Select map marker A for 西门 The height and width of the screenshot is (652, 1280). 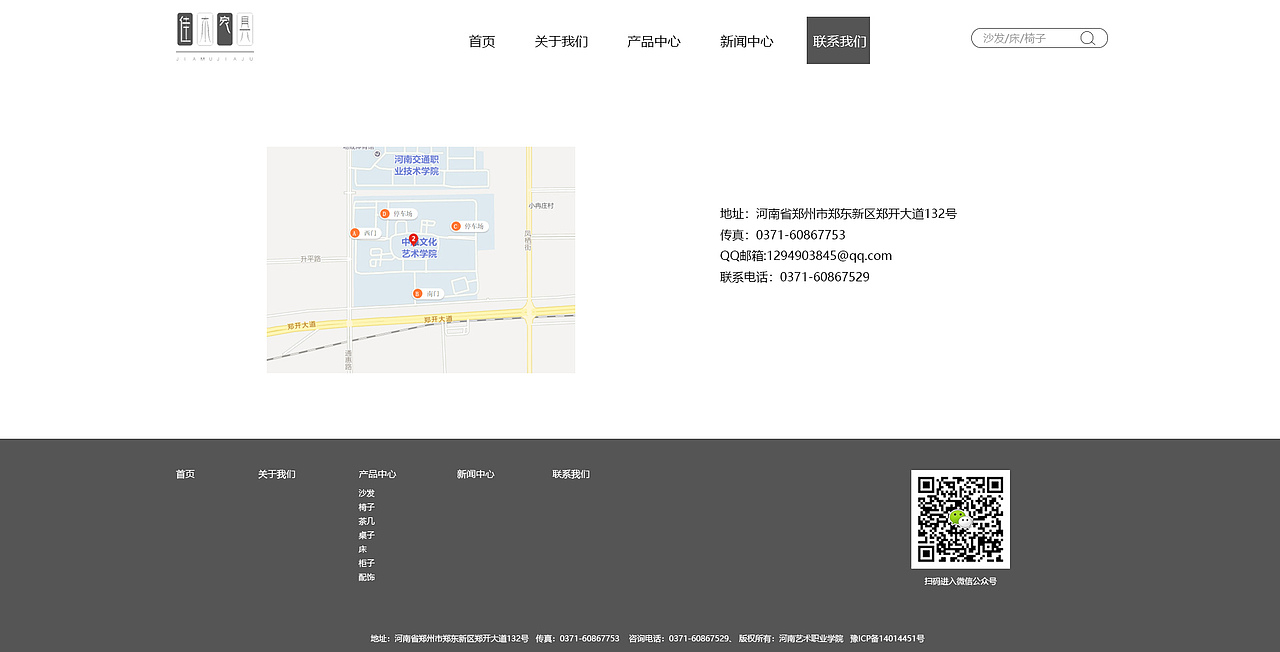tap(354, 232)
